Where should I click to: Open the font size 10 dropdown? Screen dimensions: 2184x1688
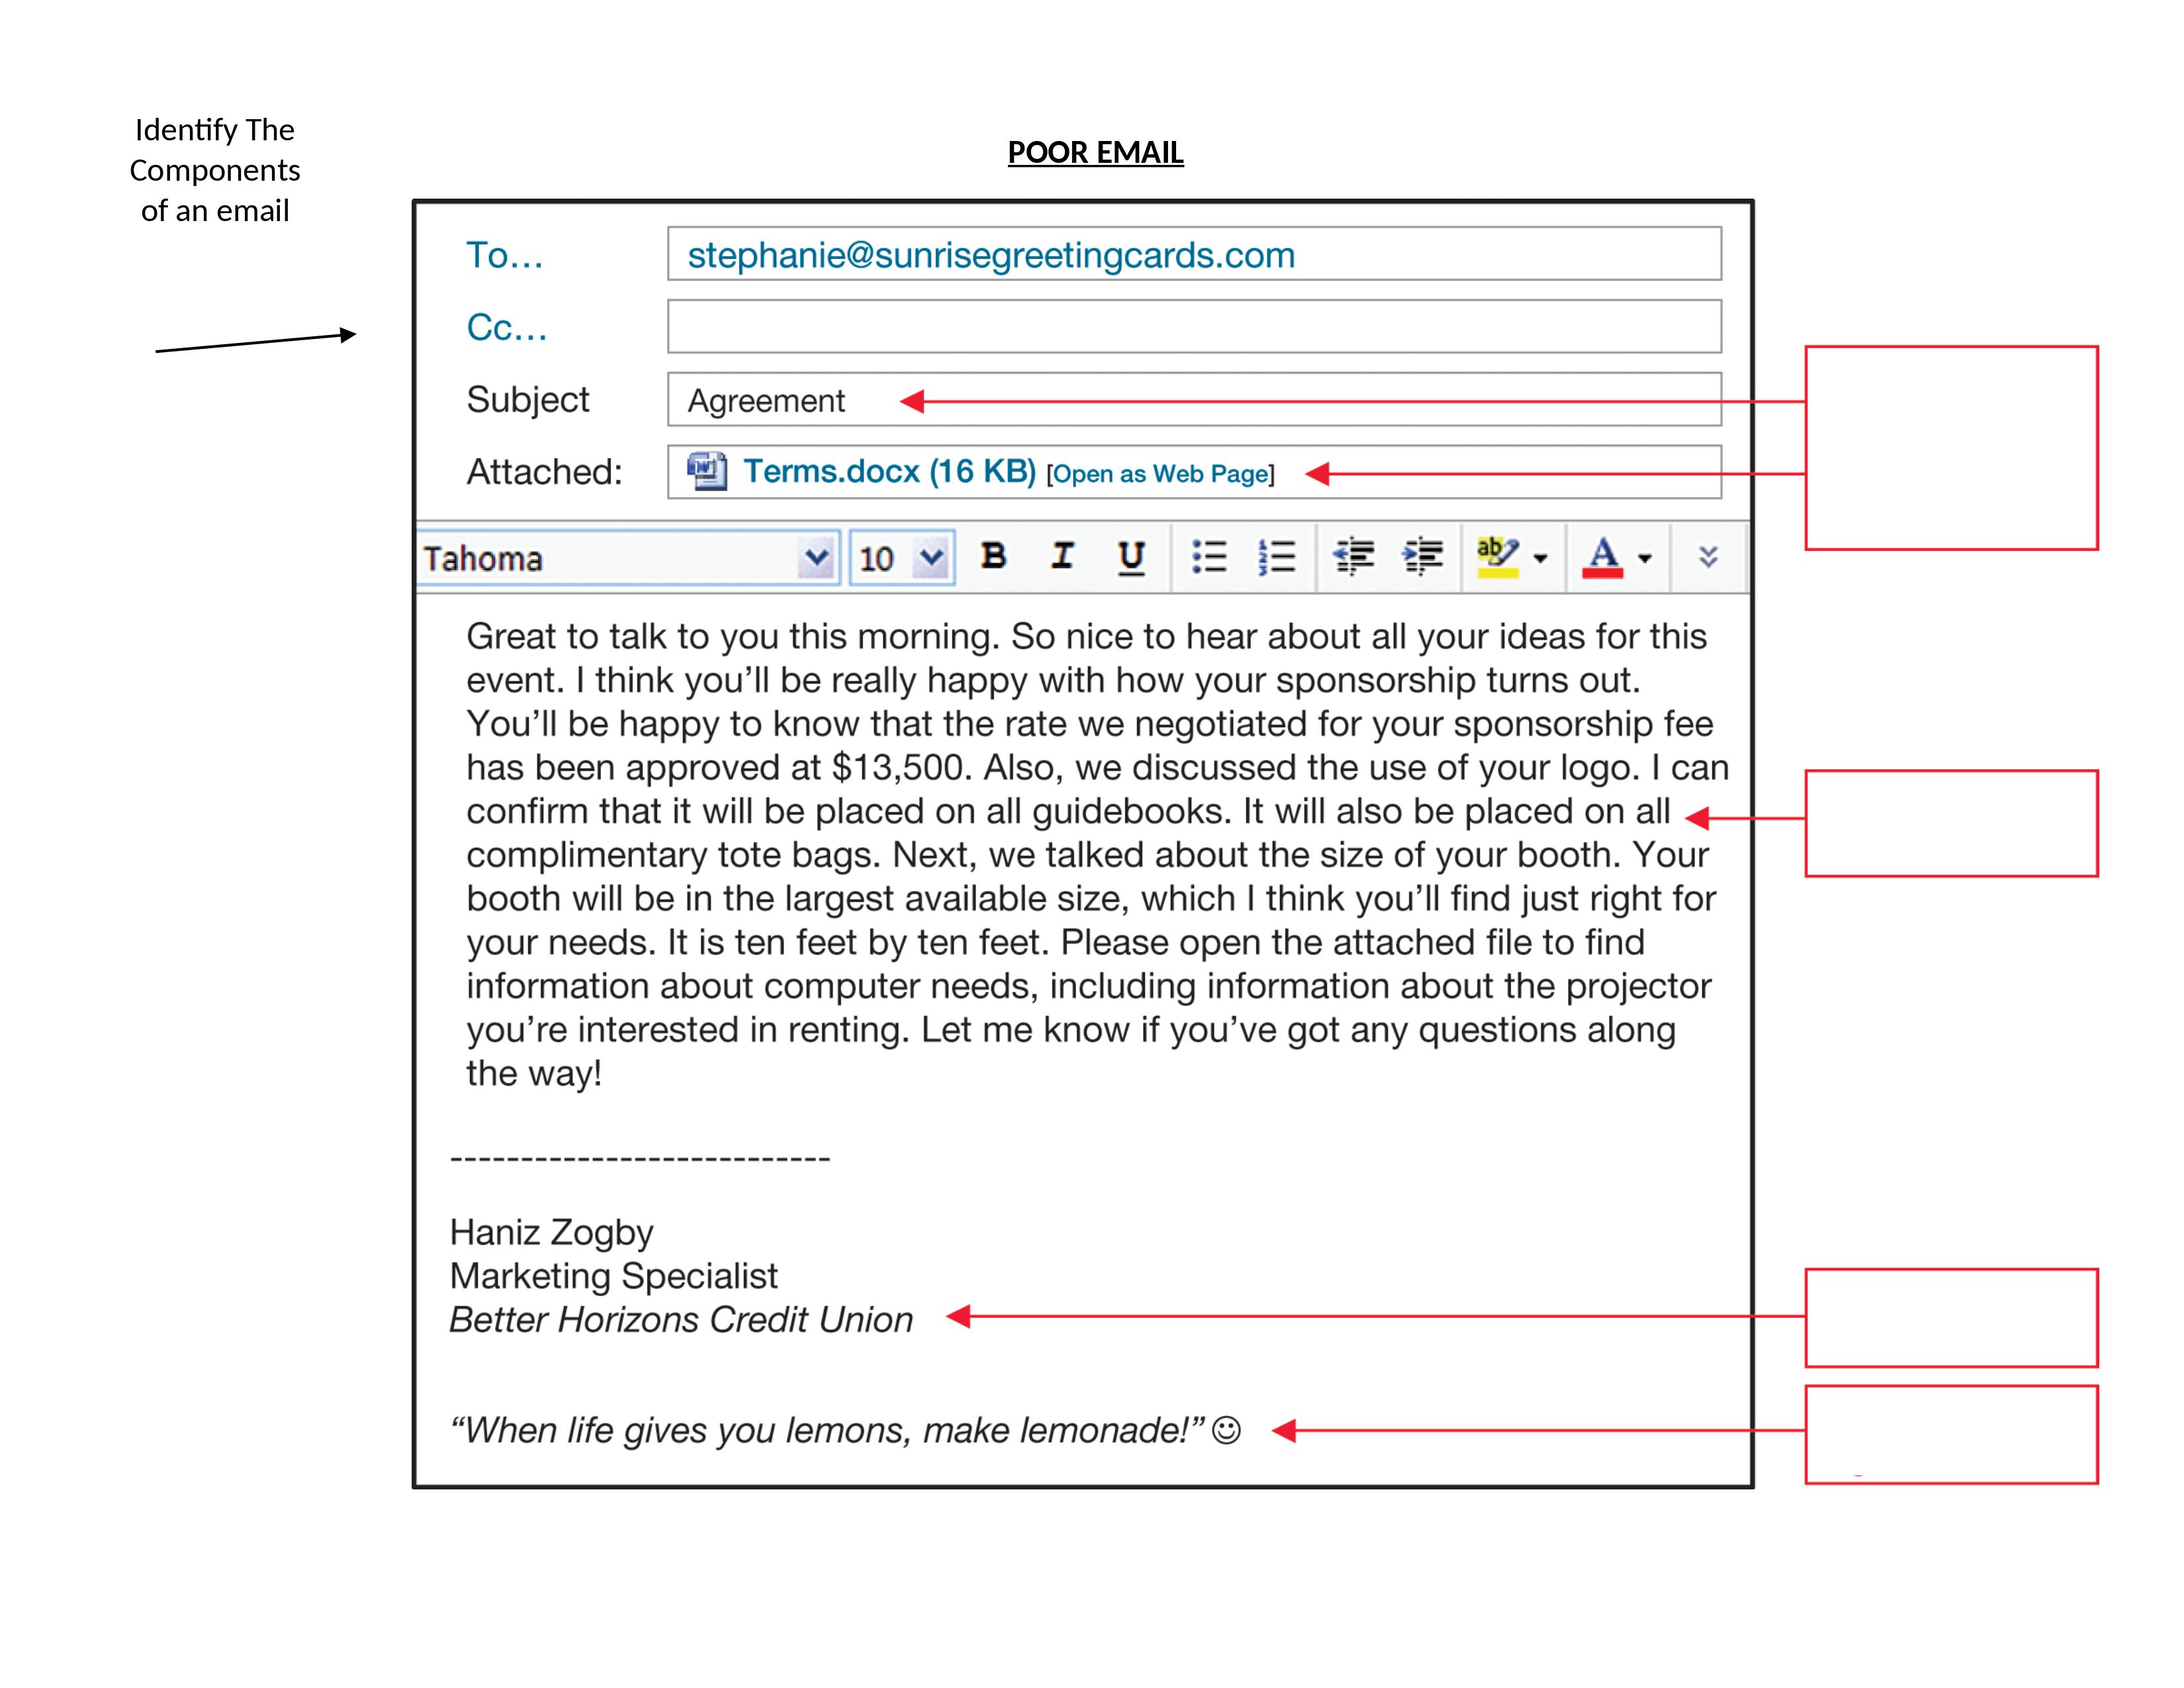click(x=932, y=558)
